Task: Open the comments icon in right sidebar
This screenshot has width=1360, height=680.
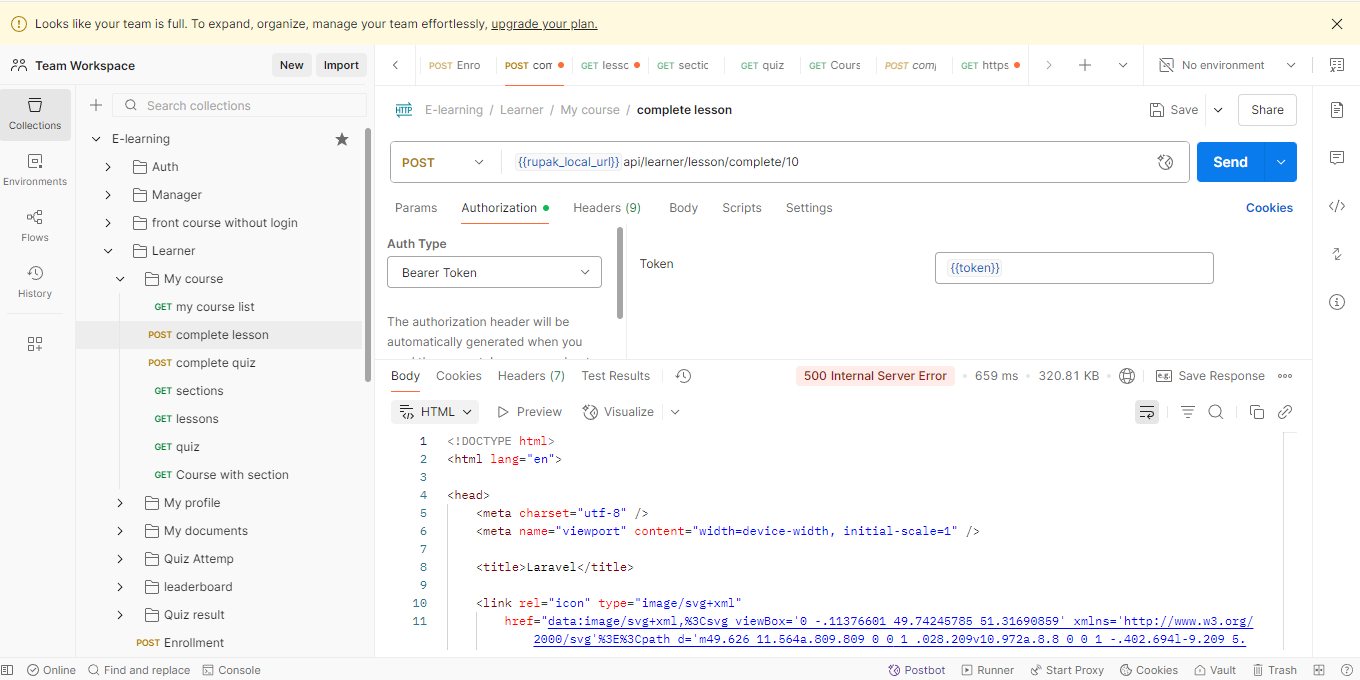Action: 1337,158
